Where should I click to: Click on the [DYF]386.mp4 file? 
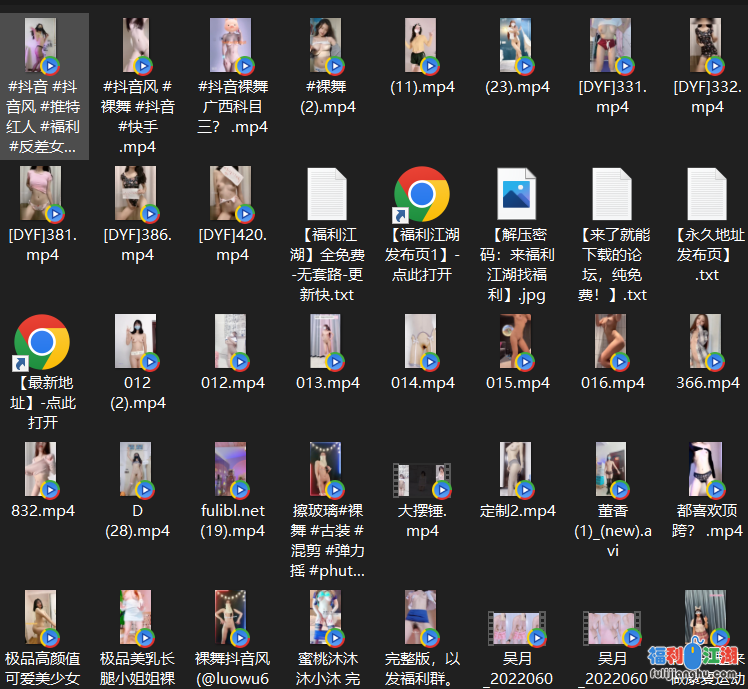point(137,194)
